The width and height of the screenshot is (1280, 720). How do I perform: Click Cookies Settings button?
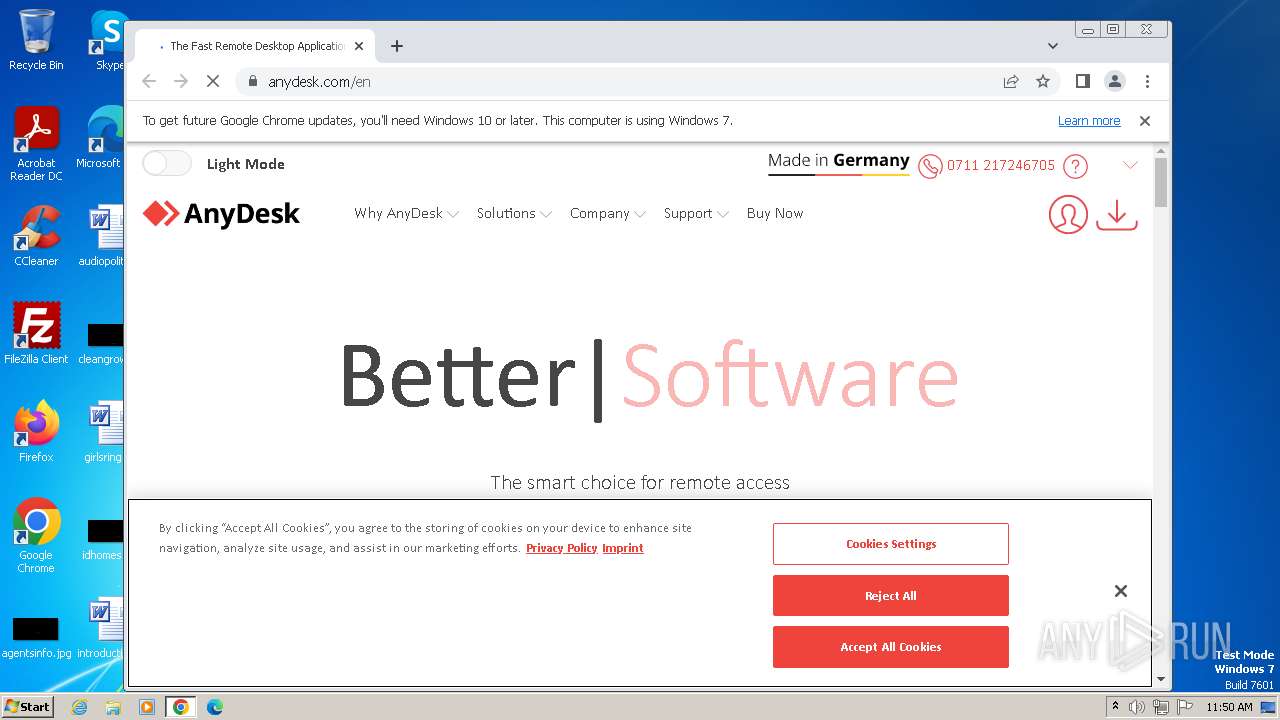(x=891, y=544)
